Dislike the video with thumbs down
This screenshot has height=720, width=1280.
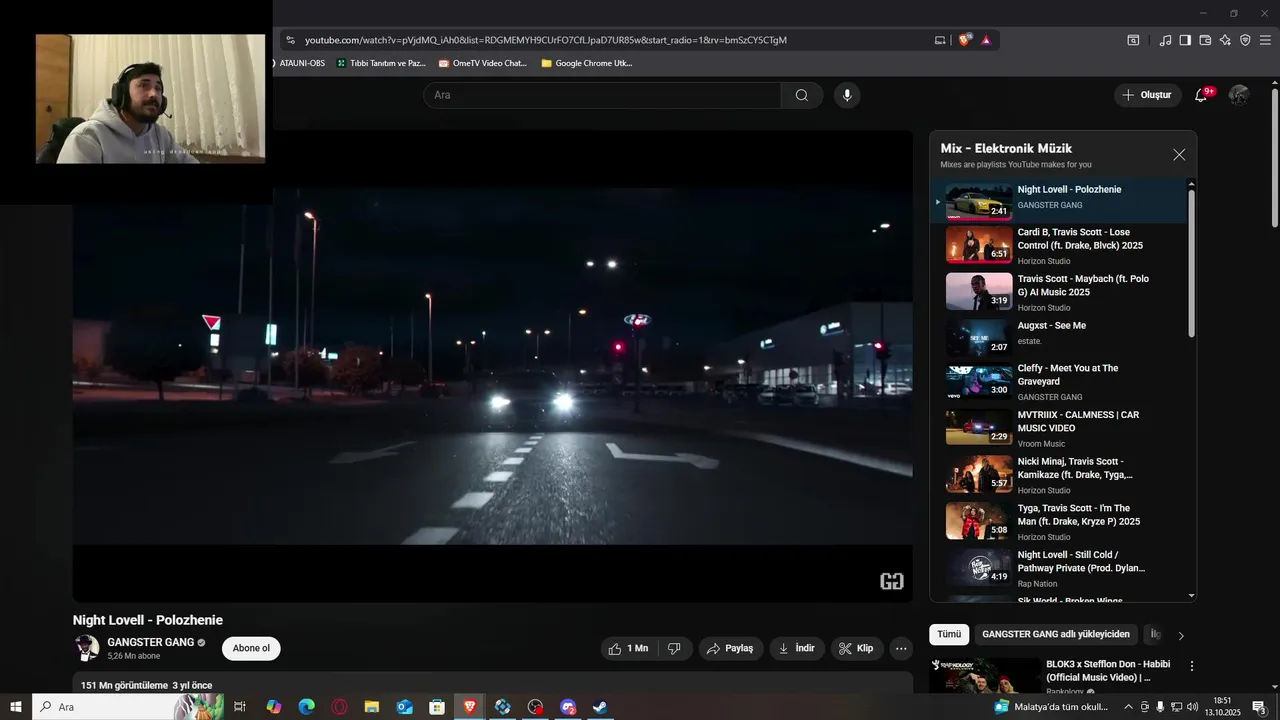point(674,649)
